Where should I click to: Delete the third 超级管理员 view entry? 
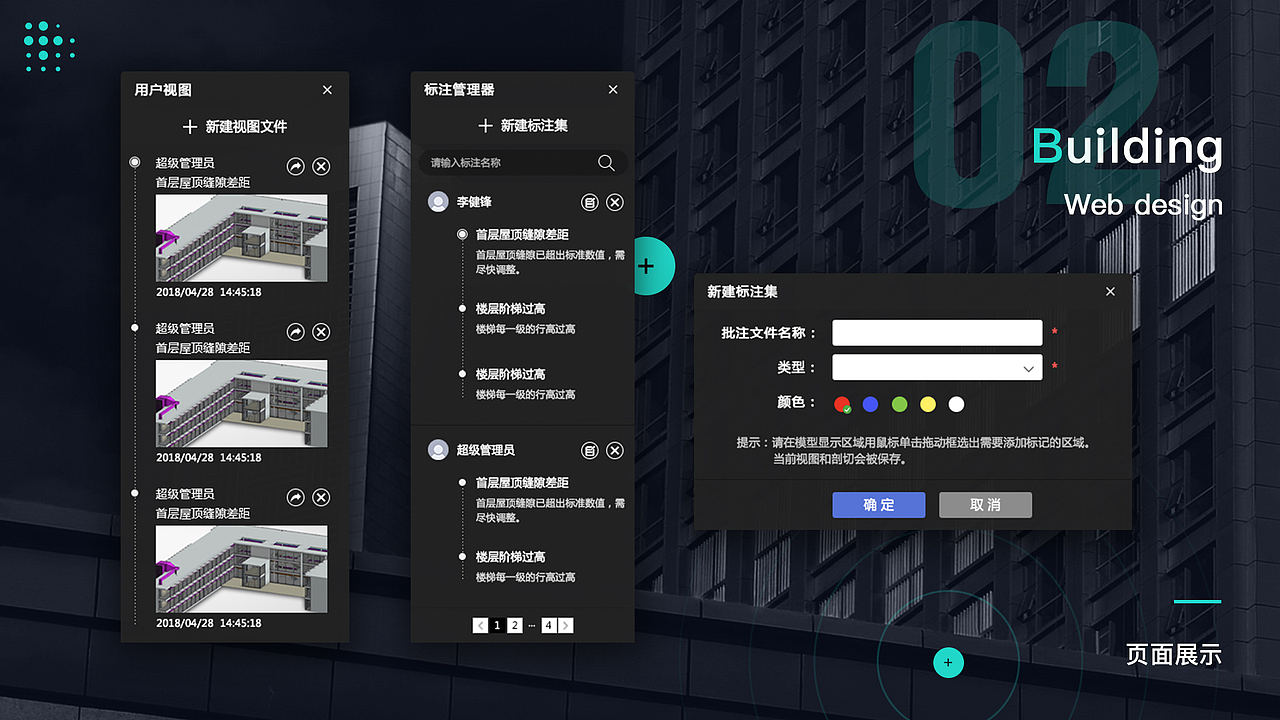[321, 497]
